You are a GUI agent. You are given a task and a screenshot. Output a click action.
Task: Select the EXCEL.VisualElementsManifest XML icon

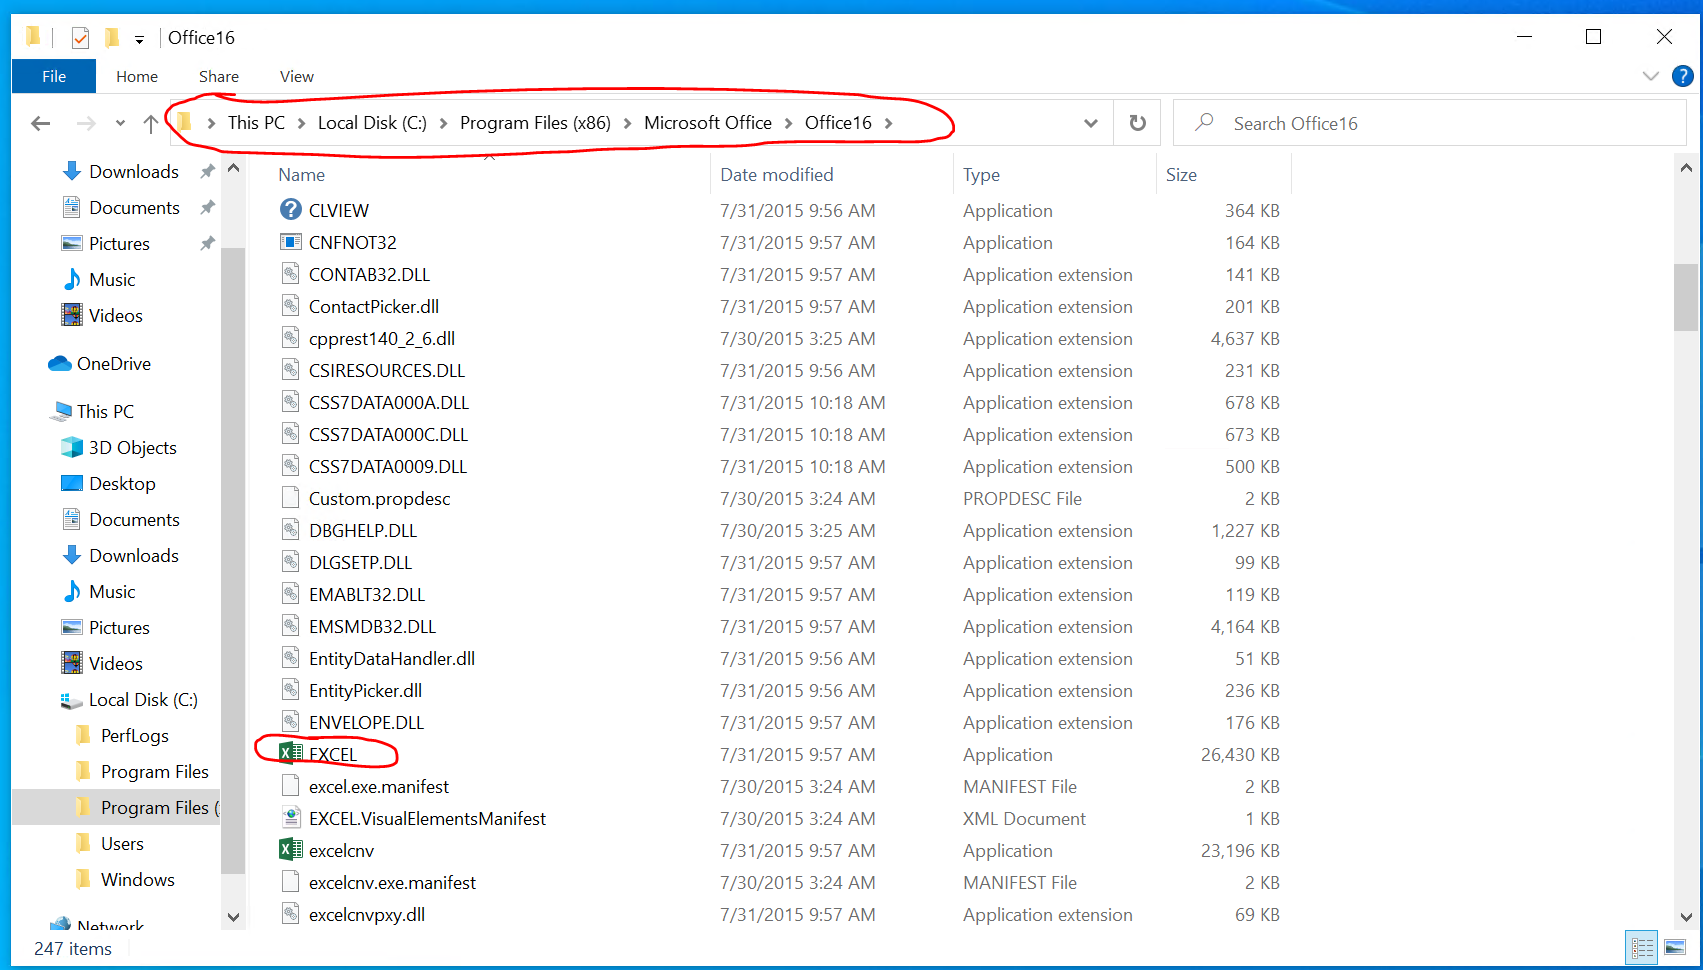291,818
